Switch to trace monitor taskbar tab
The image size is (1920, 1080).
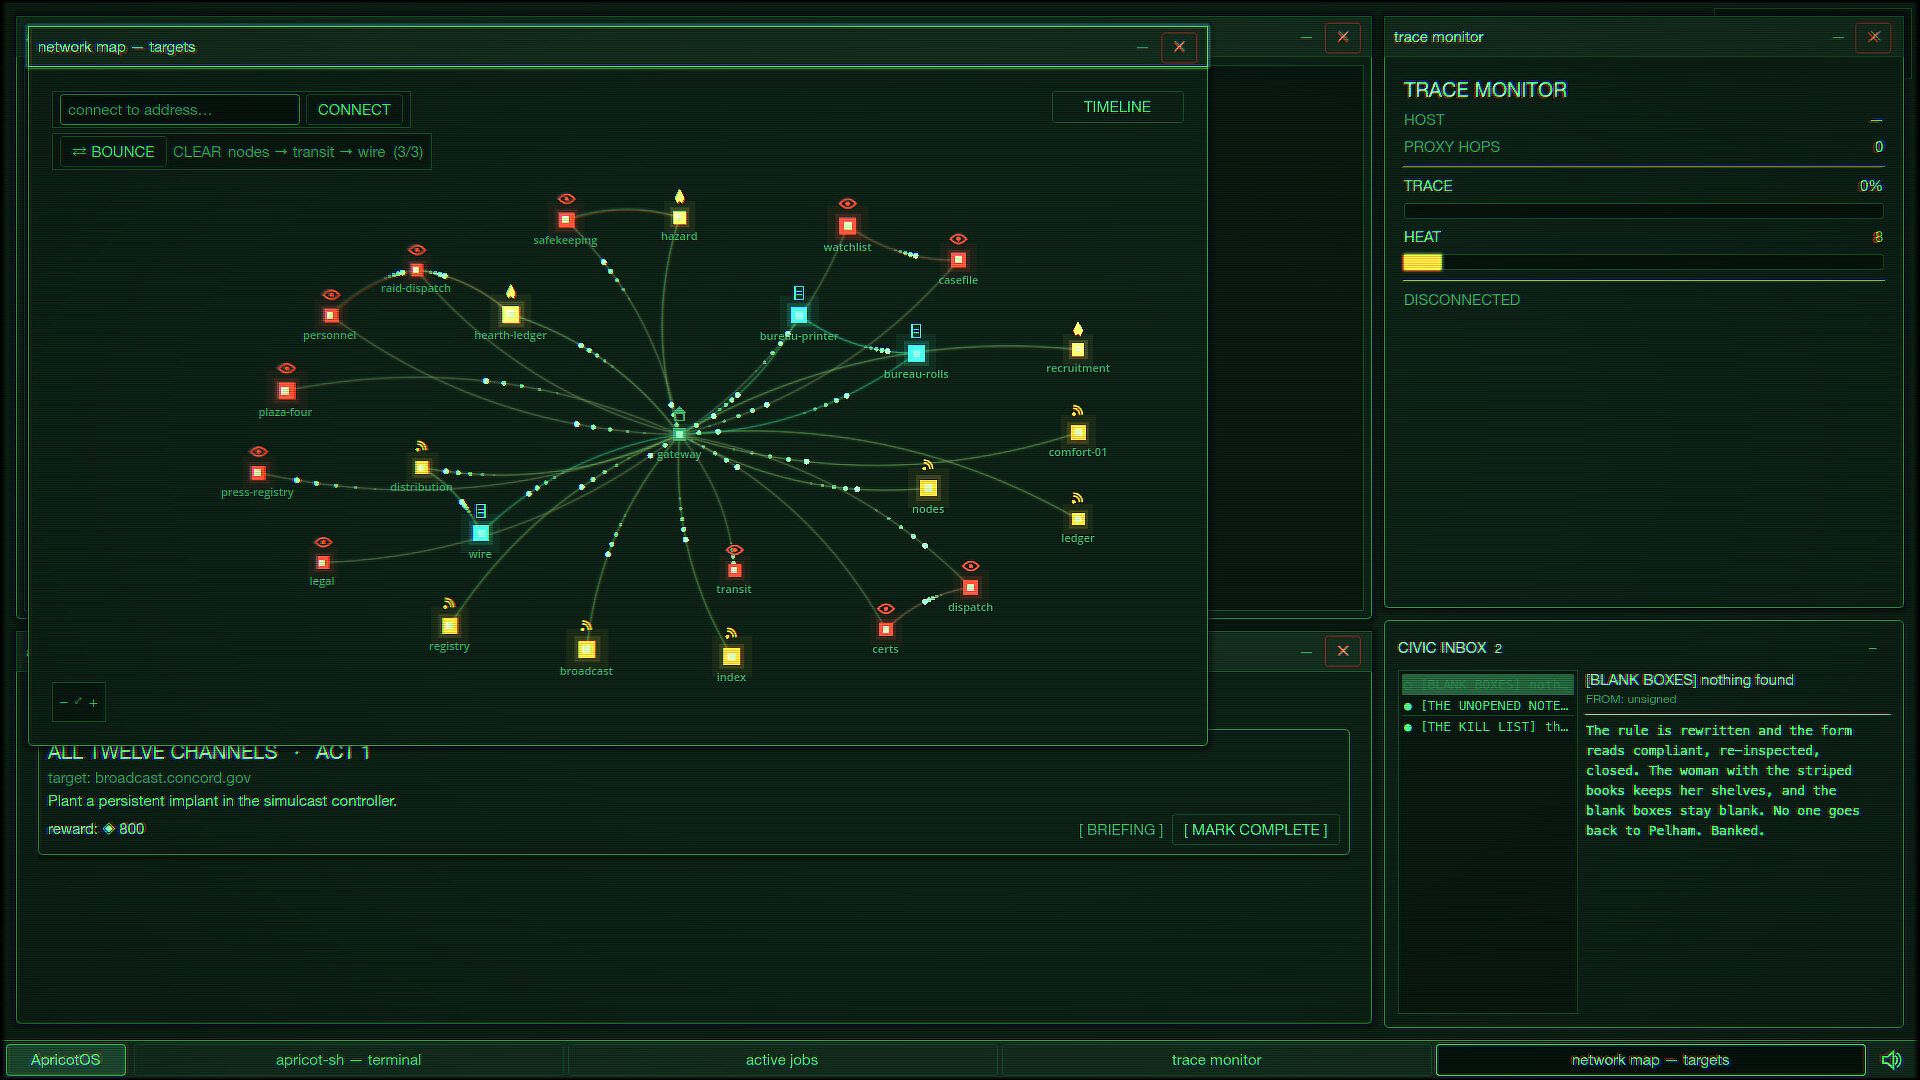pos(1216,1060)
